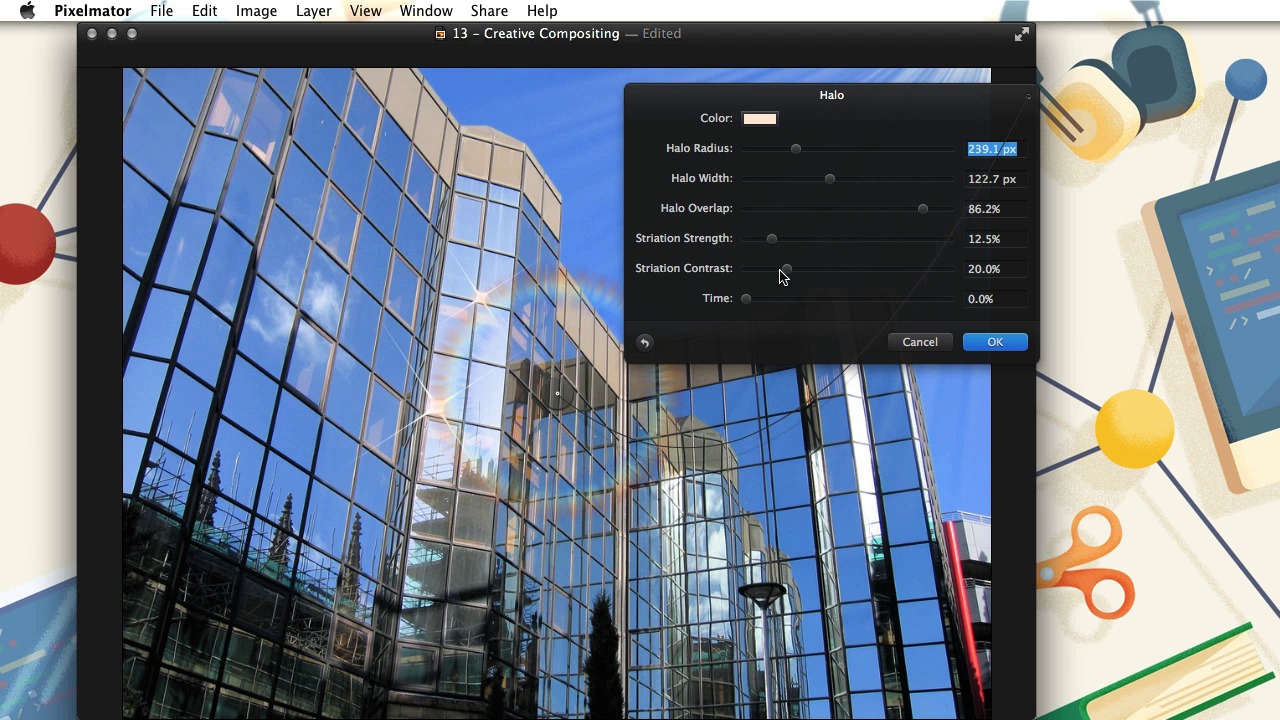Click the Halo dialog title
Screen dimensions: 1280x720
tap(832, 95)
